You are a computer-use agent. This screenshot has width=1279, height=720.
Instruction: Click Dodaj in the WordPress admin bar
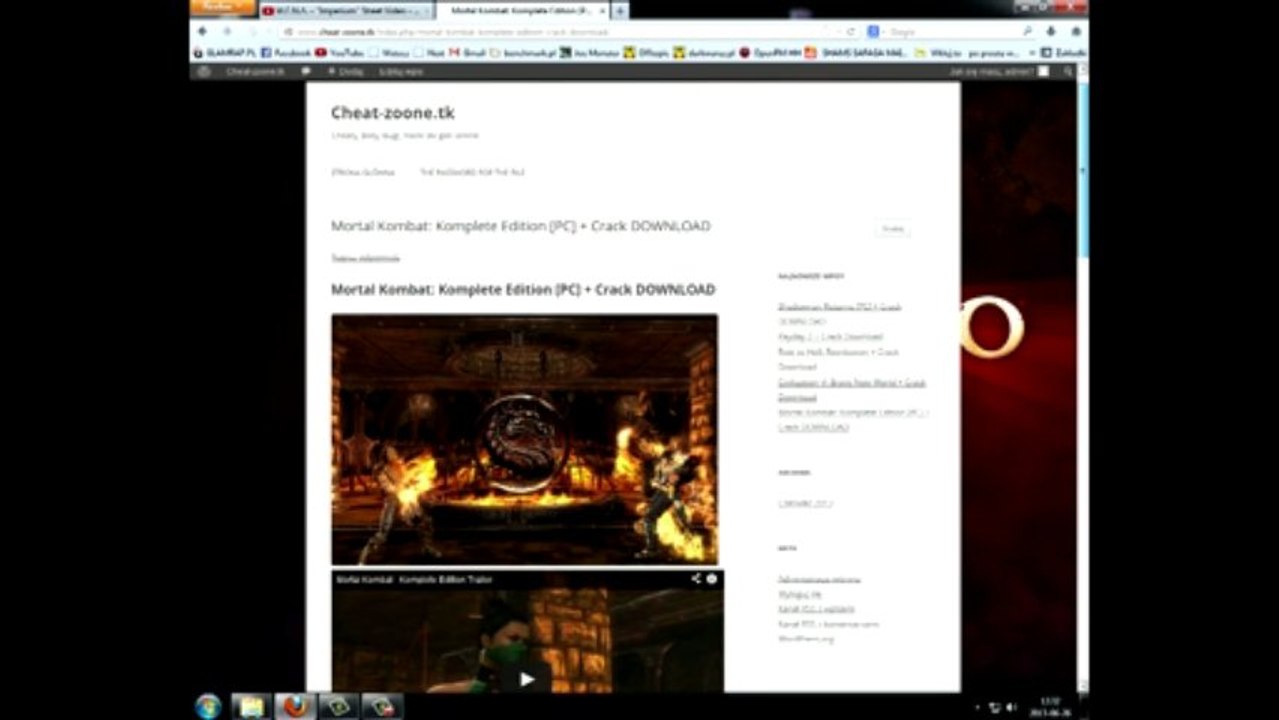pos(345,72)
